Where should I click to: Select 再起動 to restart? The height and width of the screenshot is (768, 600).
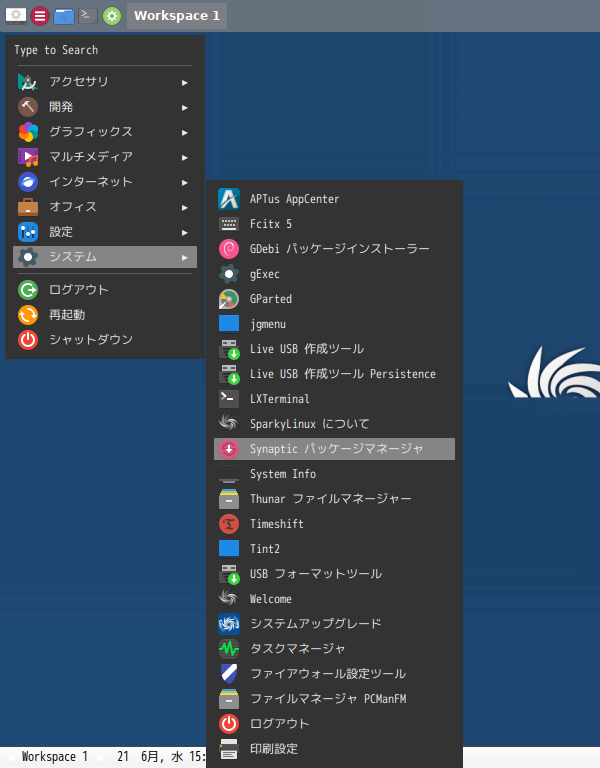pyautogui.click(x=105, y=315)
